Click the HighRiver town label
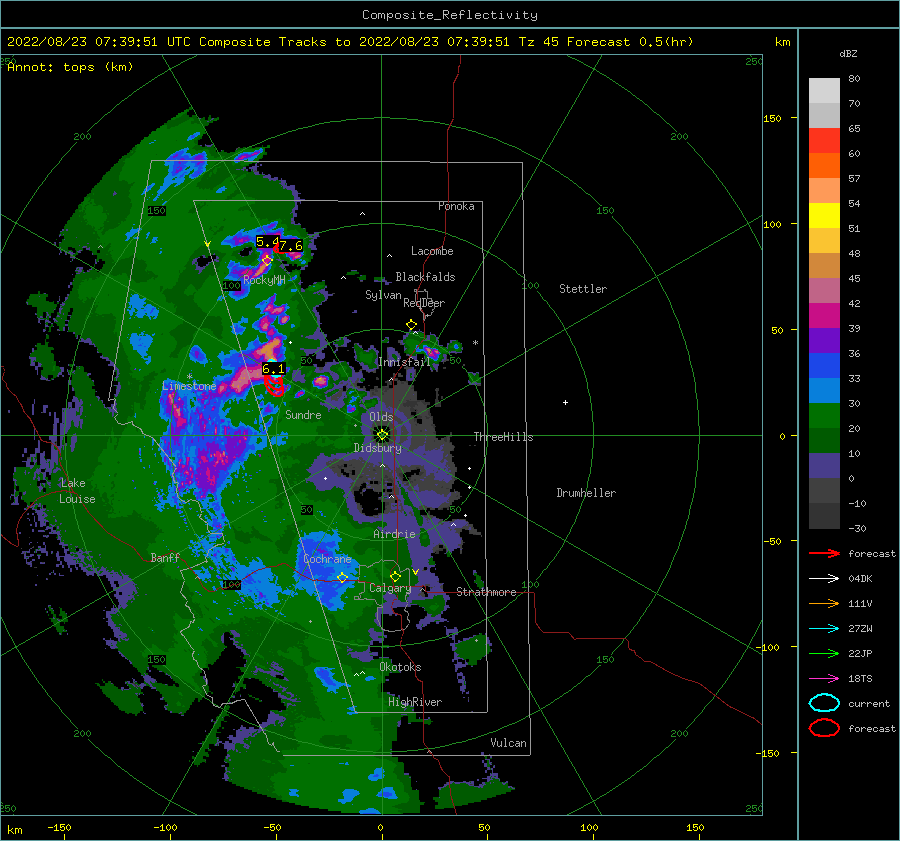900x841 pixels. (x=415, y=703)
